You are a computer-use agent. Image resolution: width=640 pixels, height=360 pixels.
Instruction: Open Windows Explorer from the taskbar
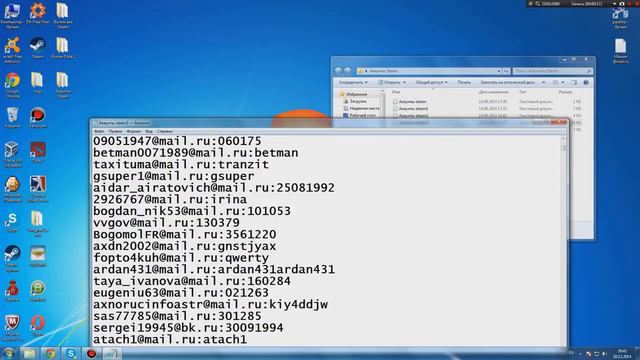(29, 353)
